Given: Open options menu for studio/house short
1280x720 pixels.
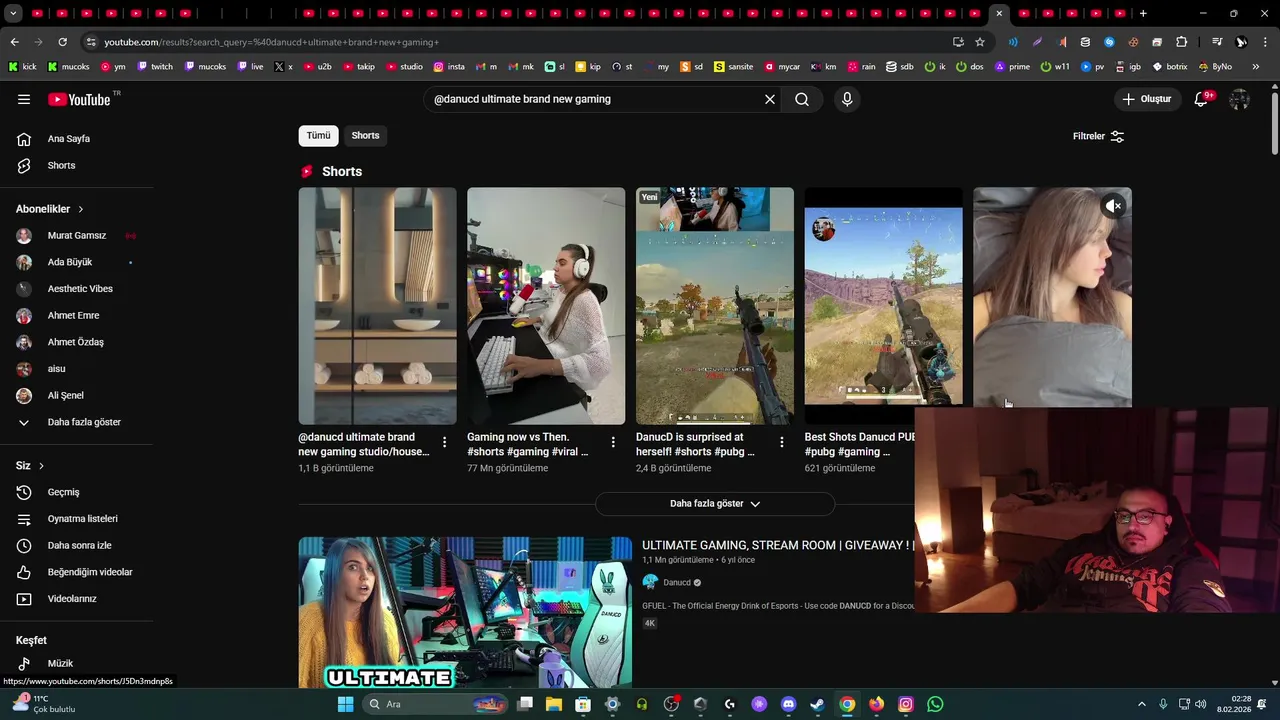Looking at the screenshot, I should 445,441.
